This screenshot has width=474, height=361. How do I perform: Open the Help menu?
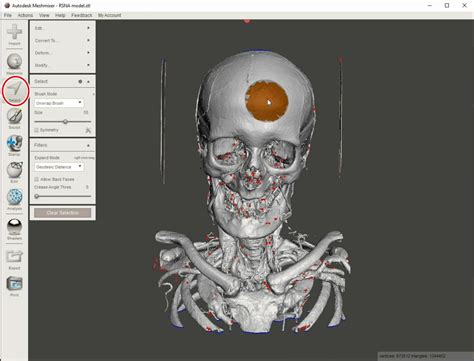click(x=60, y=15)
